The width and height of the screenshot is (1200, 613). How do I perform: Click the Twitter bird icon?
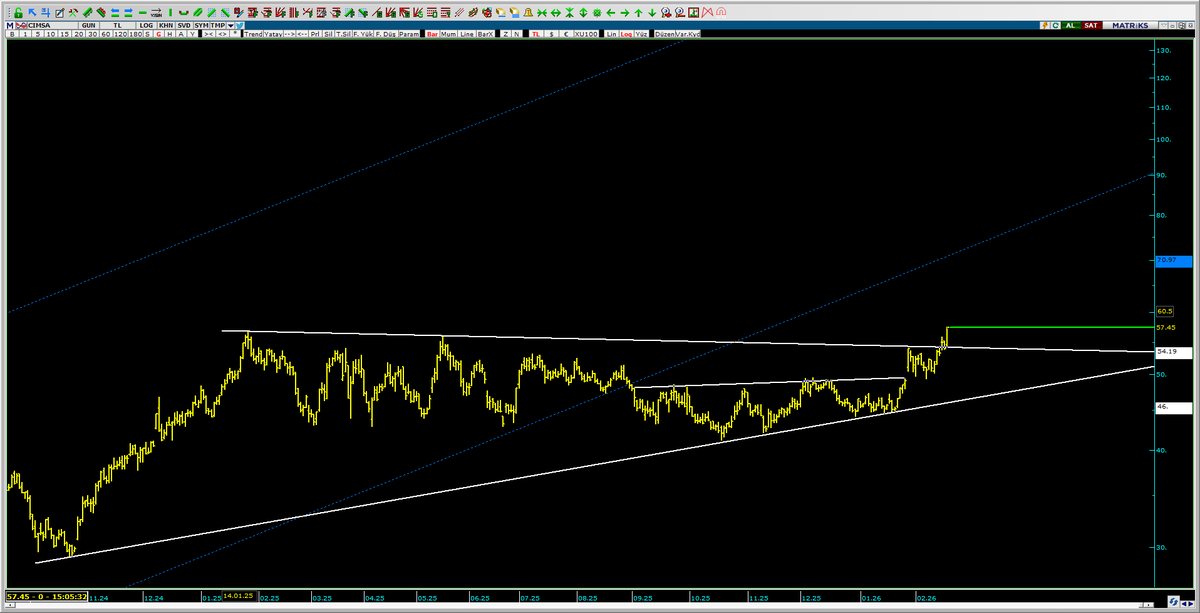point(238,24)
